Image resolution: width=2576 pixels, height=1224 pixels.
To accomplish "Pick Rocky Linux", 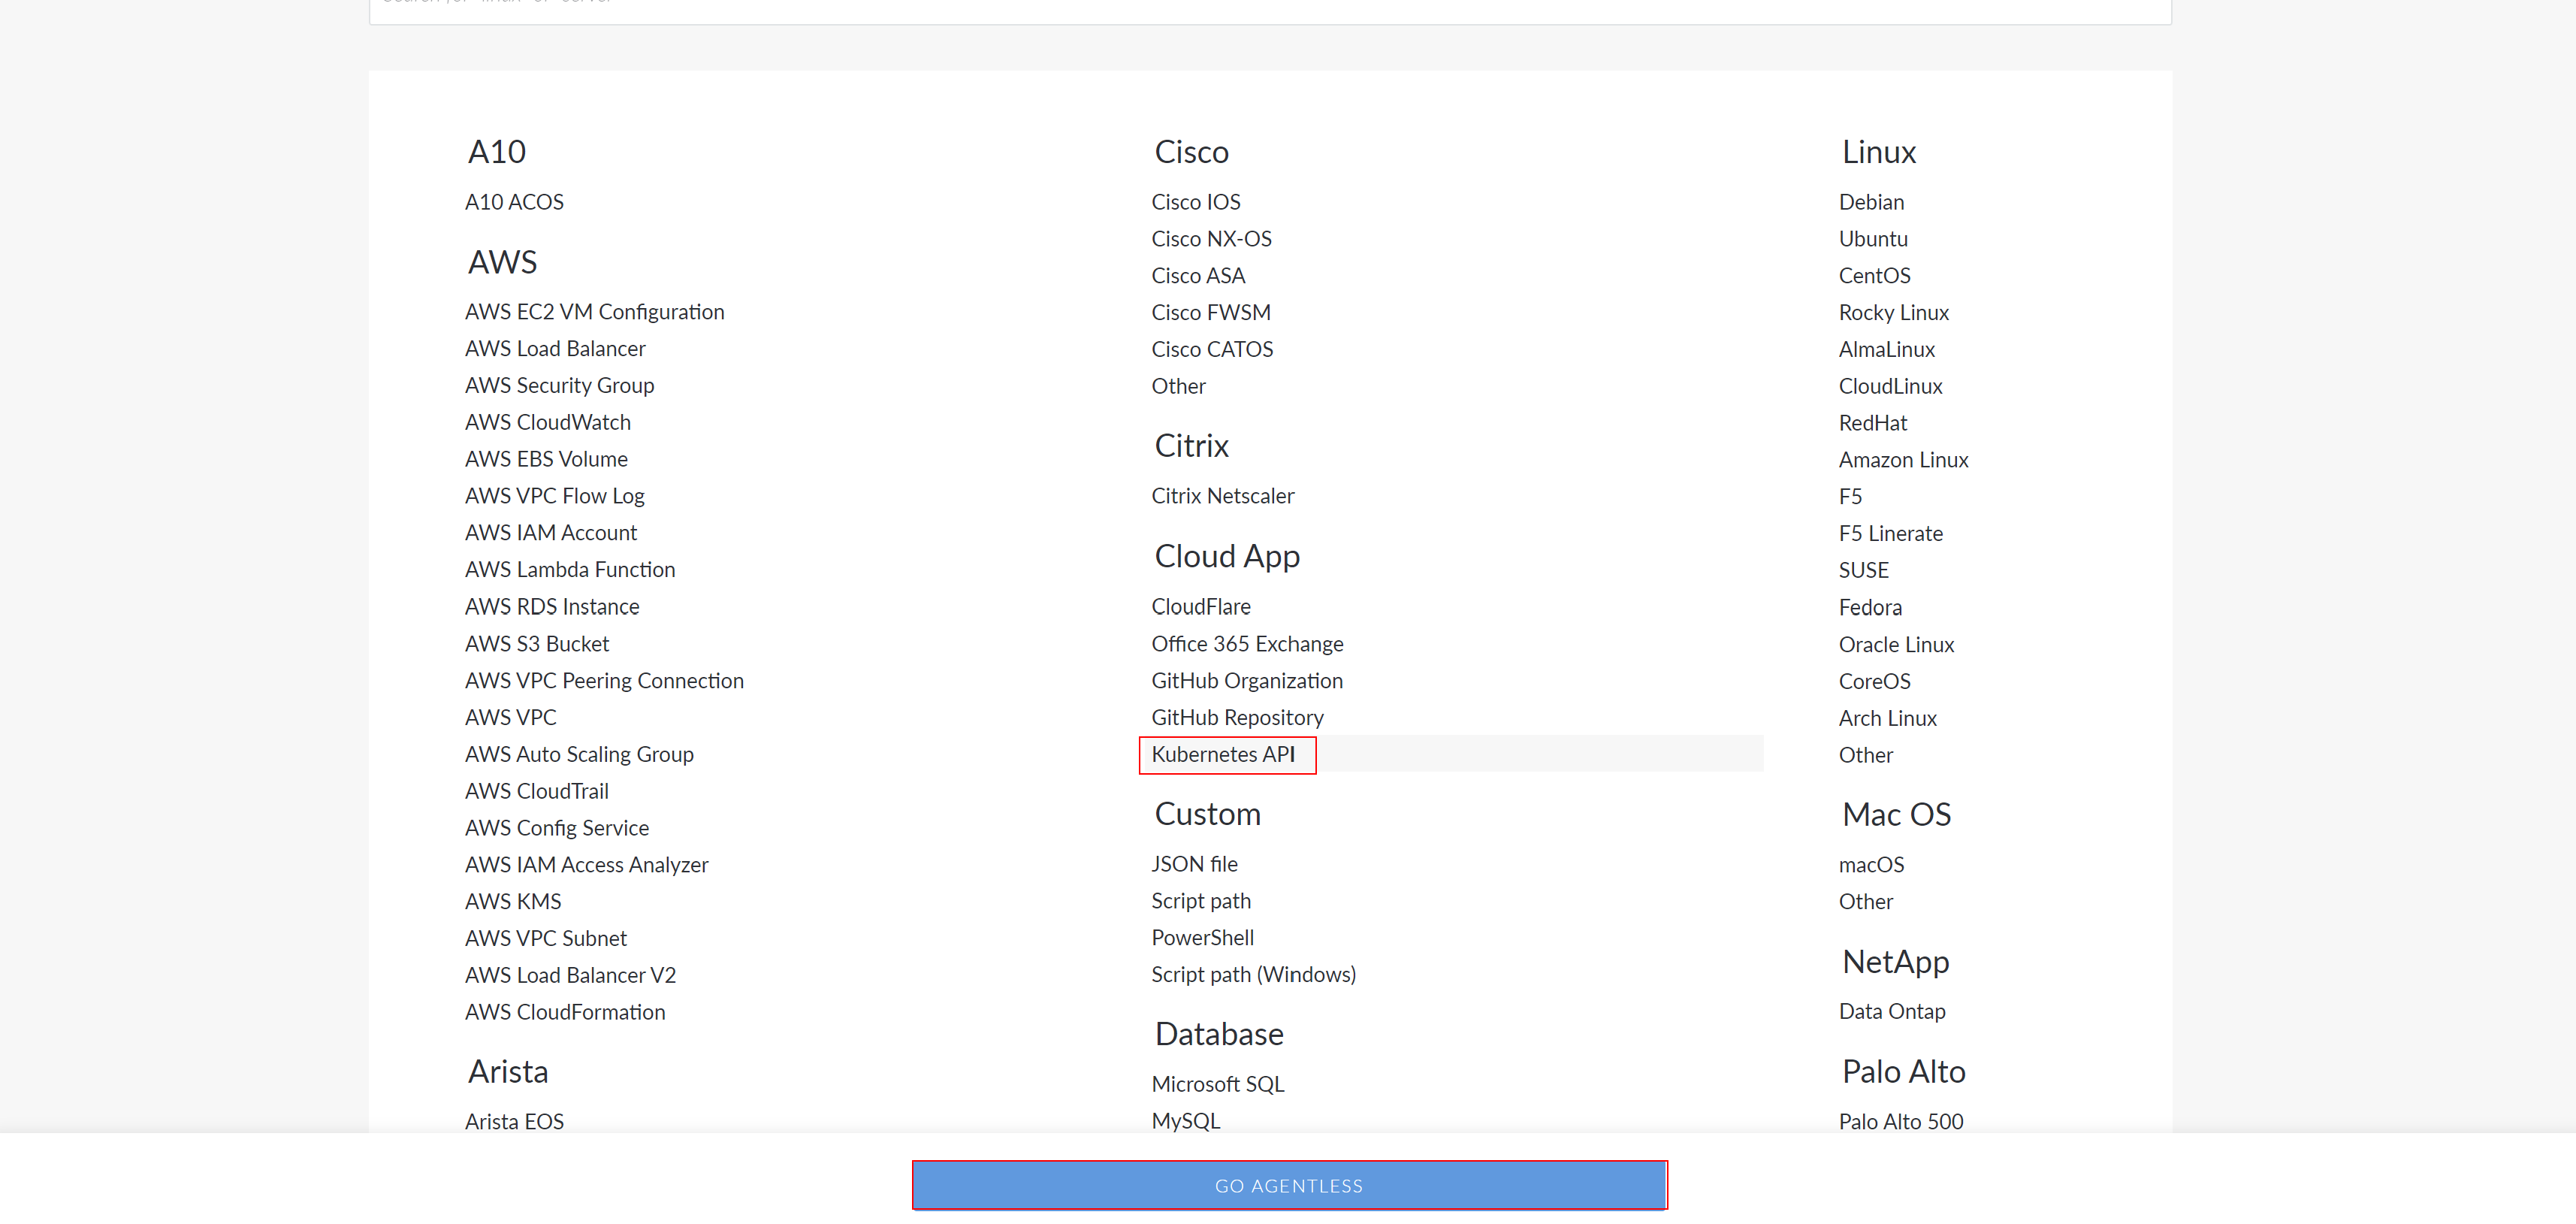I will click(x=1893, y=313).
